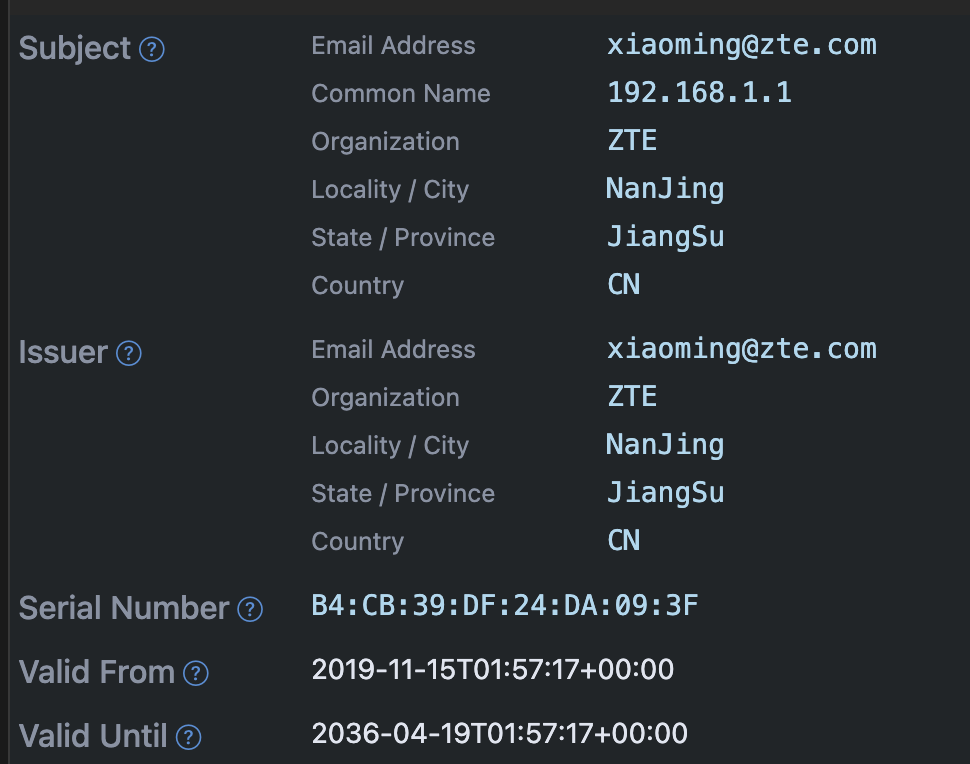
Task: Click the Common Name value 192.168.1.1
Action: click(700, 93)
